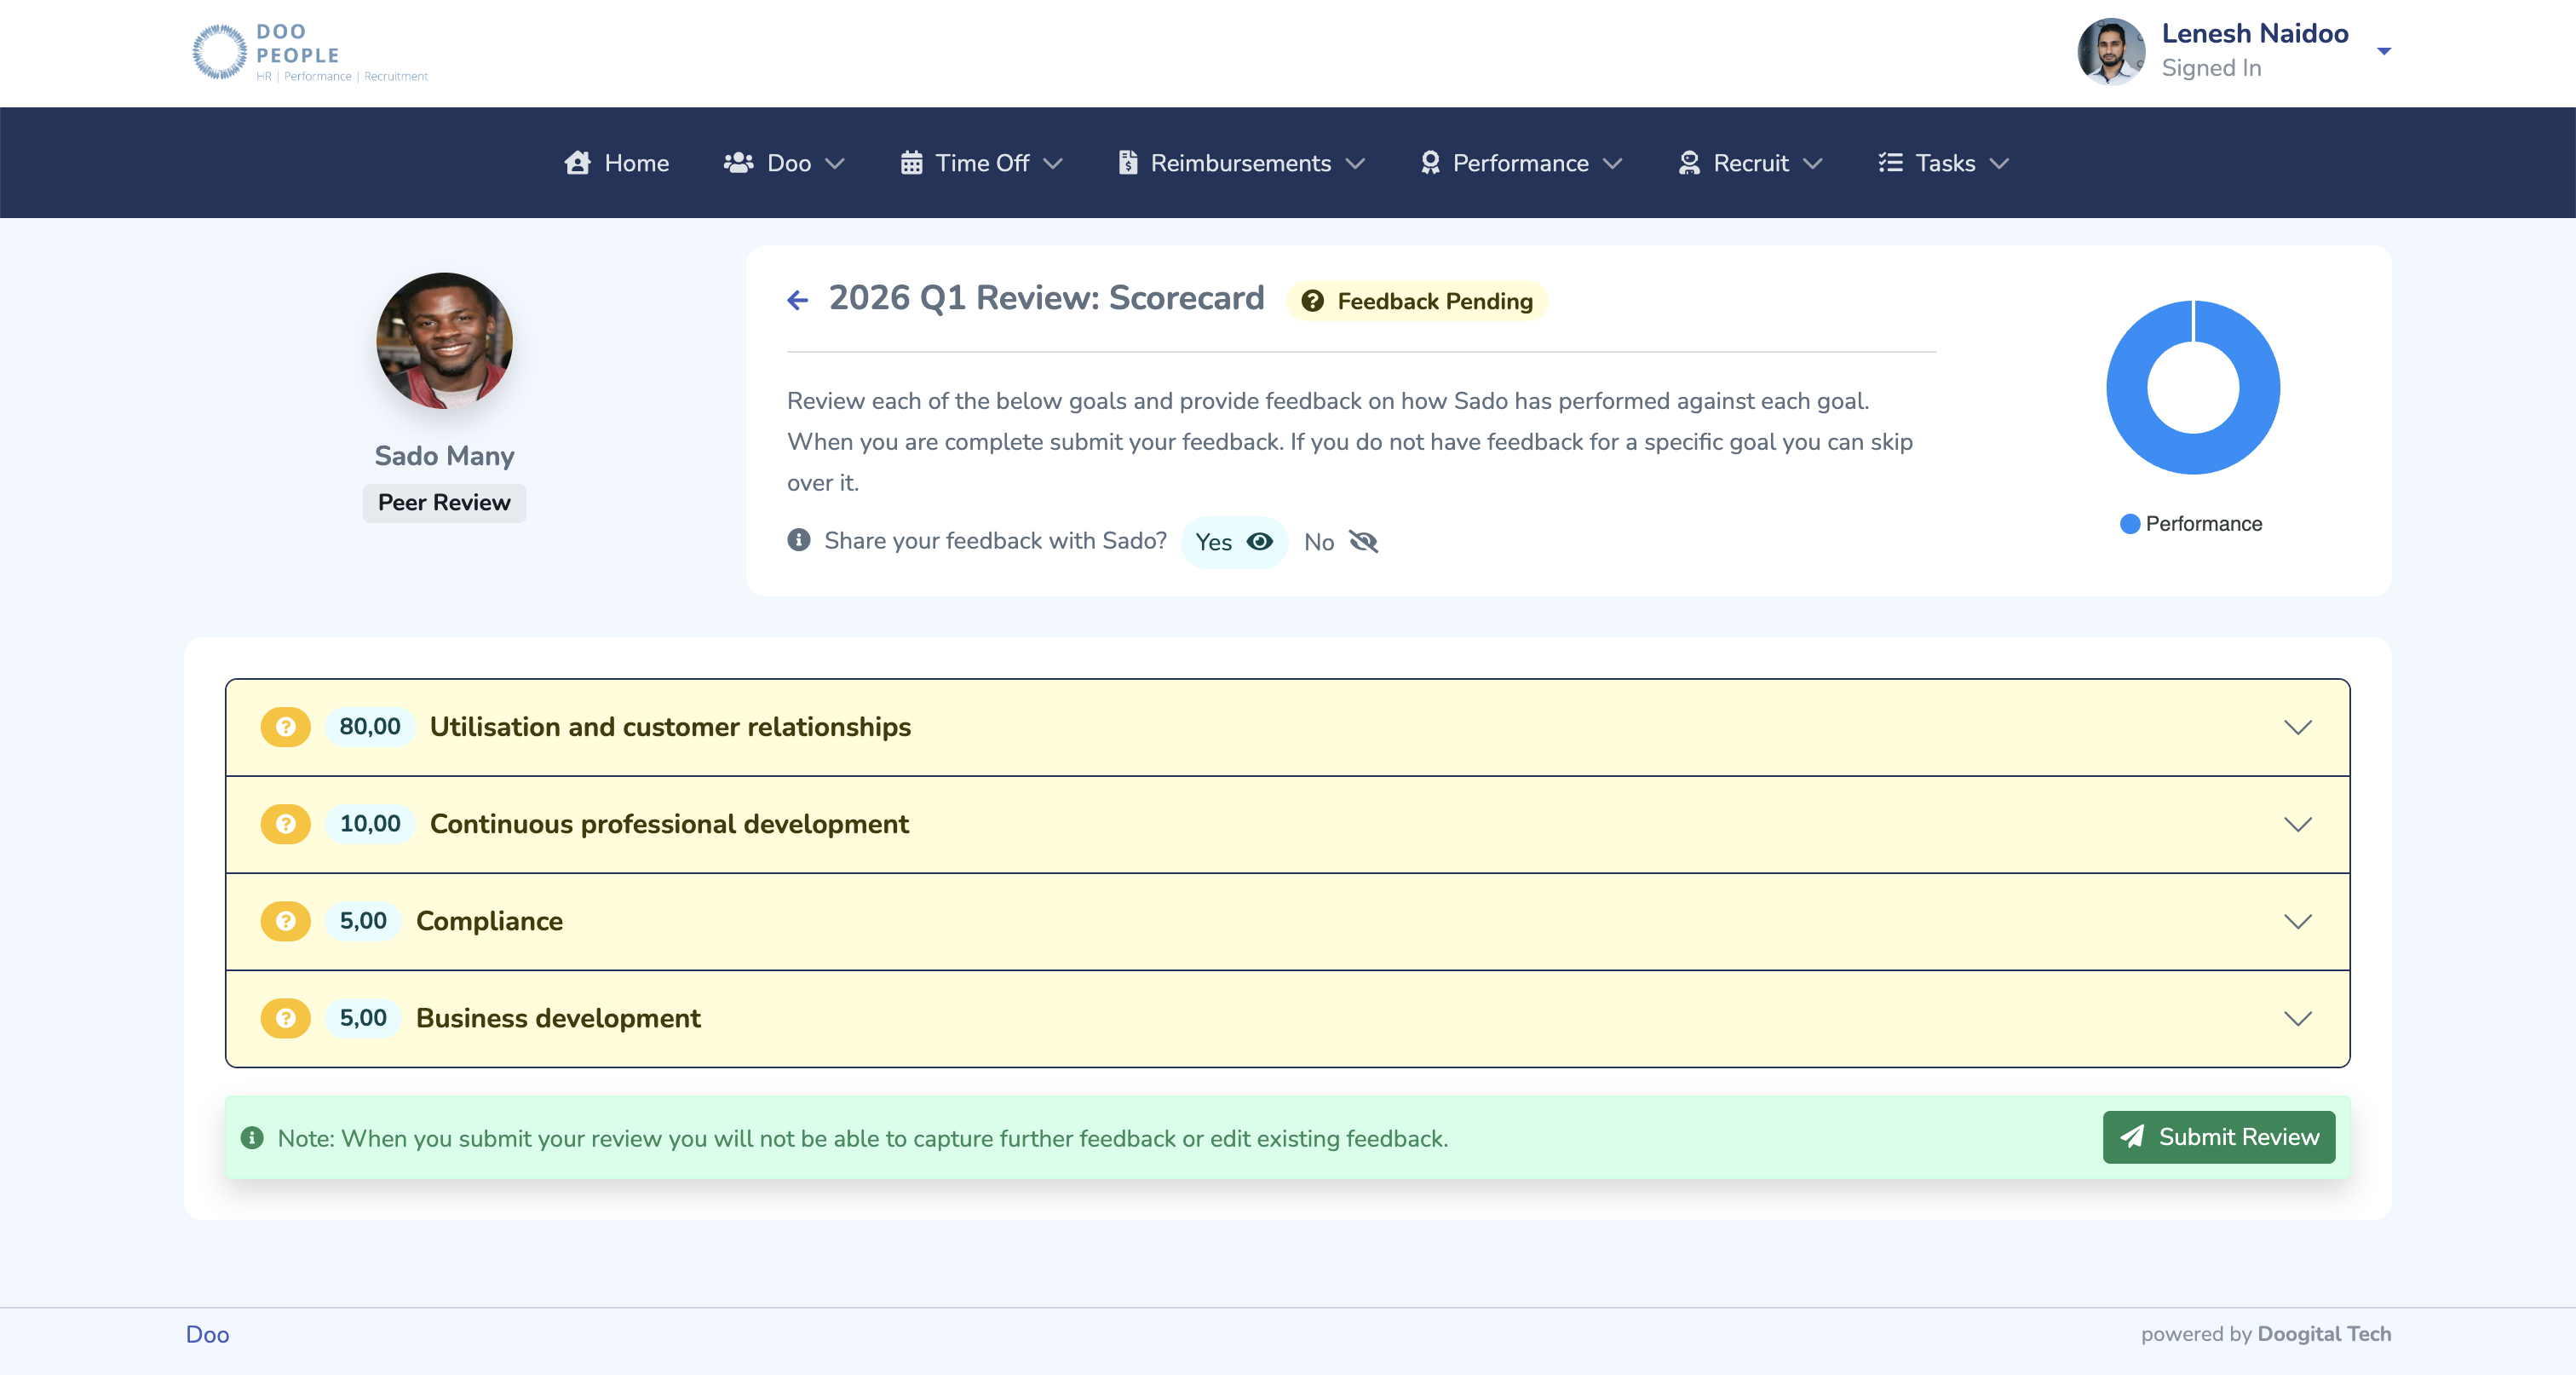Click the Doo footer link
The width and height of the screenshot is (2576, 1375).
click(207, 1334)
